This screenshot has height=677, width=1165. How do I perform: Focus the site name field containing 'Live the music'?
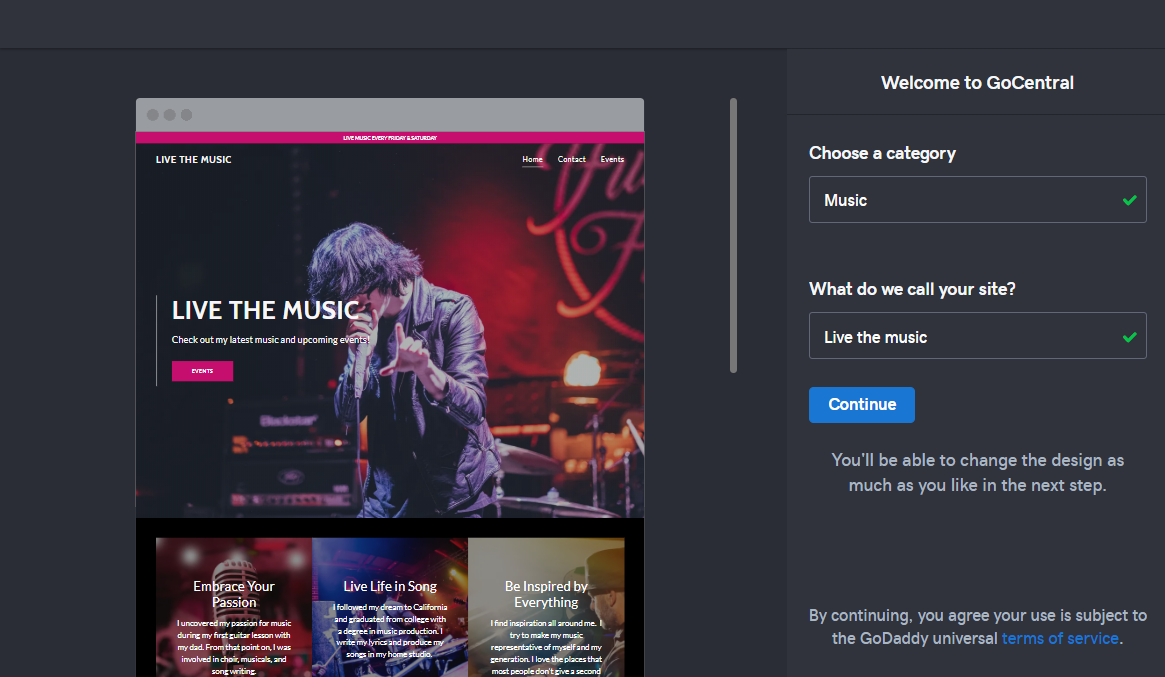[x=960, y=337]
